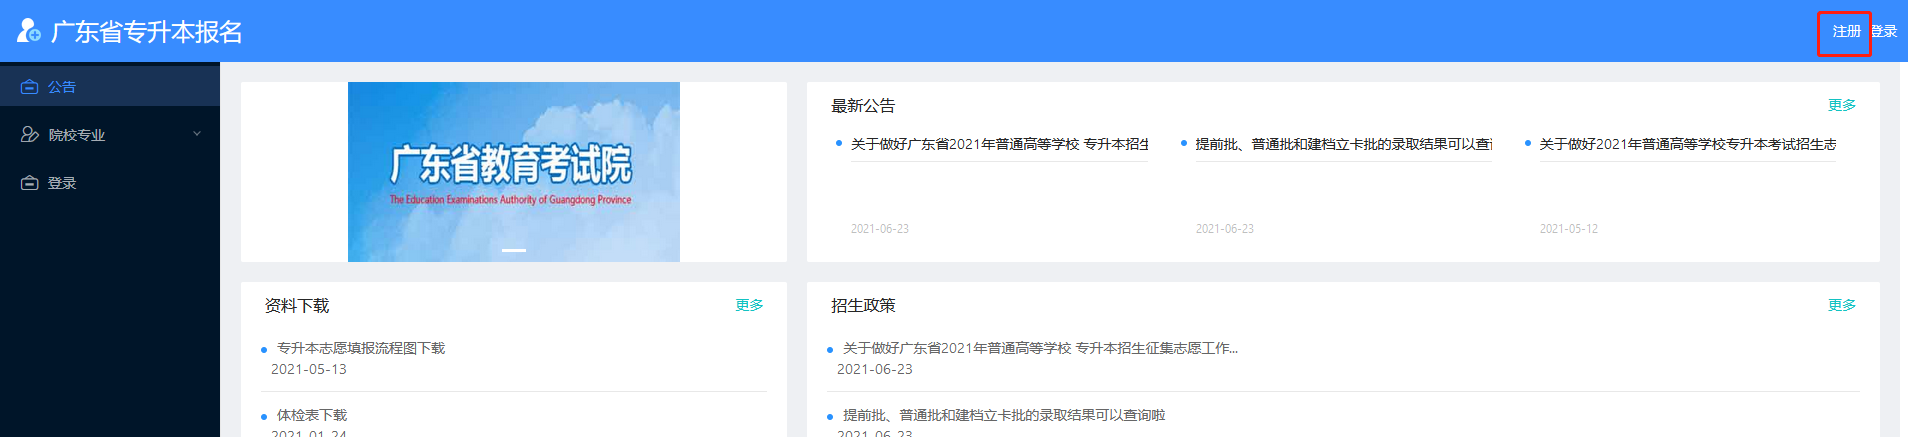Viewport: 1908px width, 437px height.
Task: Open 更多 in the 资料下载 section
Action: click(749, 305)
